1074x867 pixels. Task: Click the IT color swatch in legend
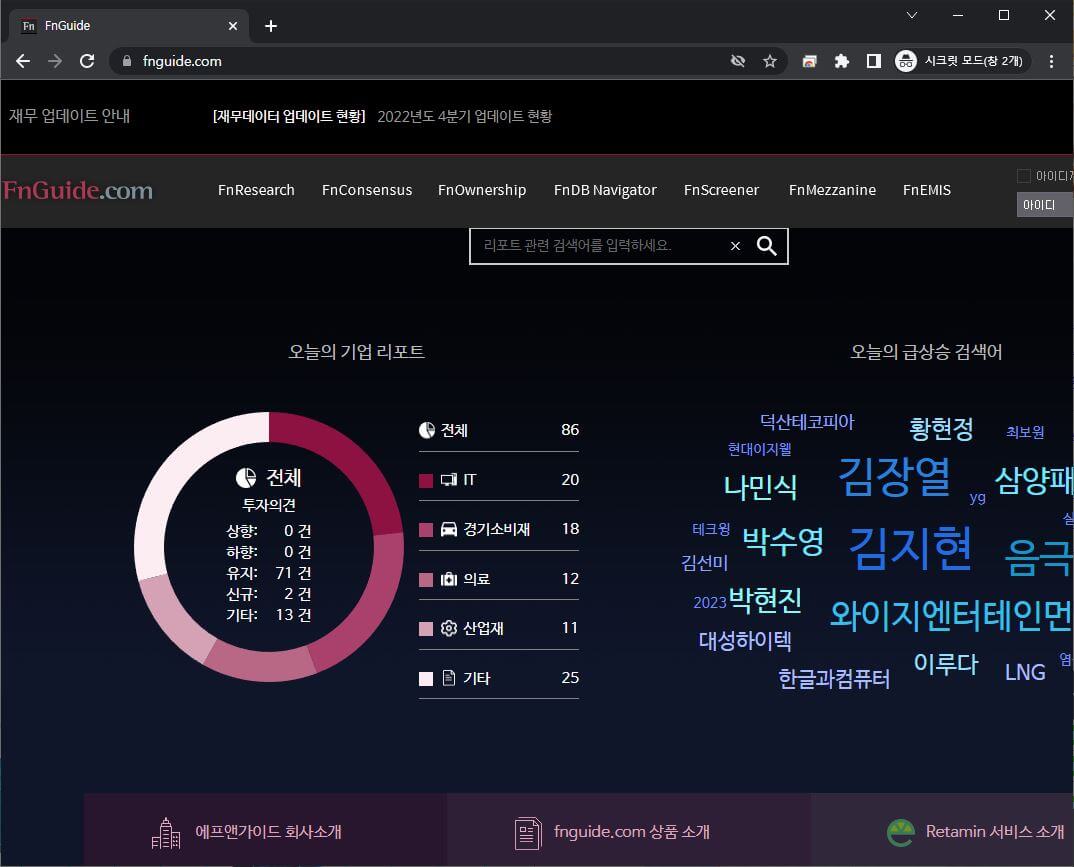[426, 480]
